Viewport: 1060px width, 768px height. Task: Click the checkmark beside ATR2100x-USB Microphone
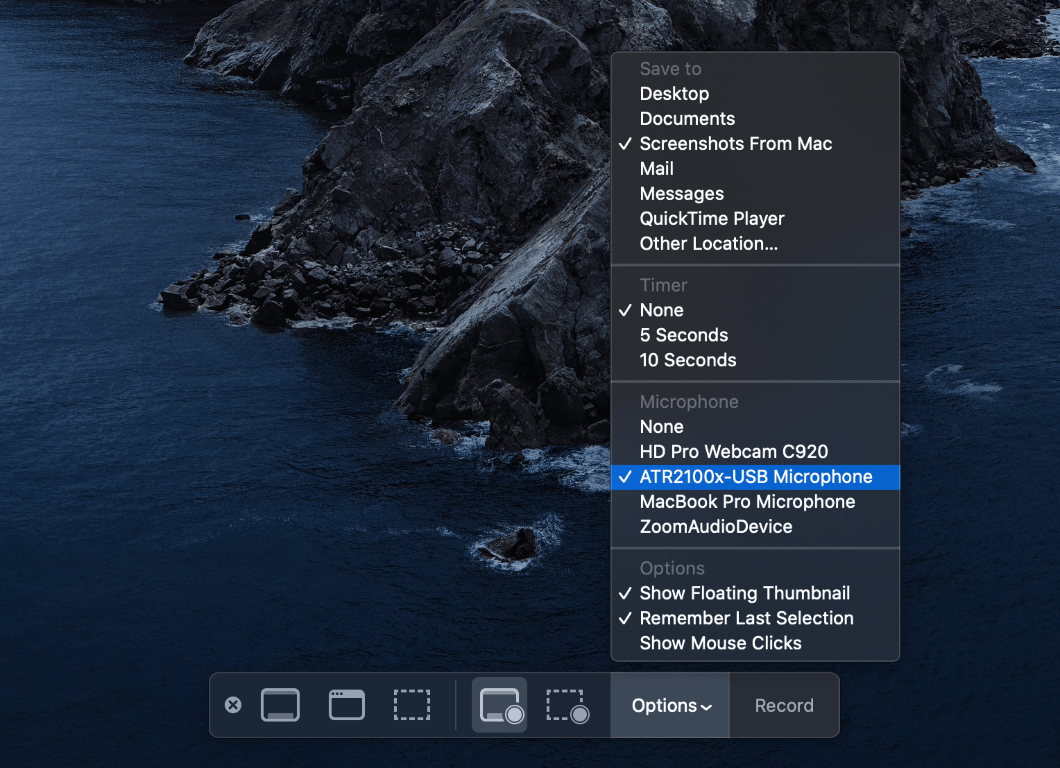coord(625,477)
